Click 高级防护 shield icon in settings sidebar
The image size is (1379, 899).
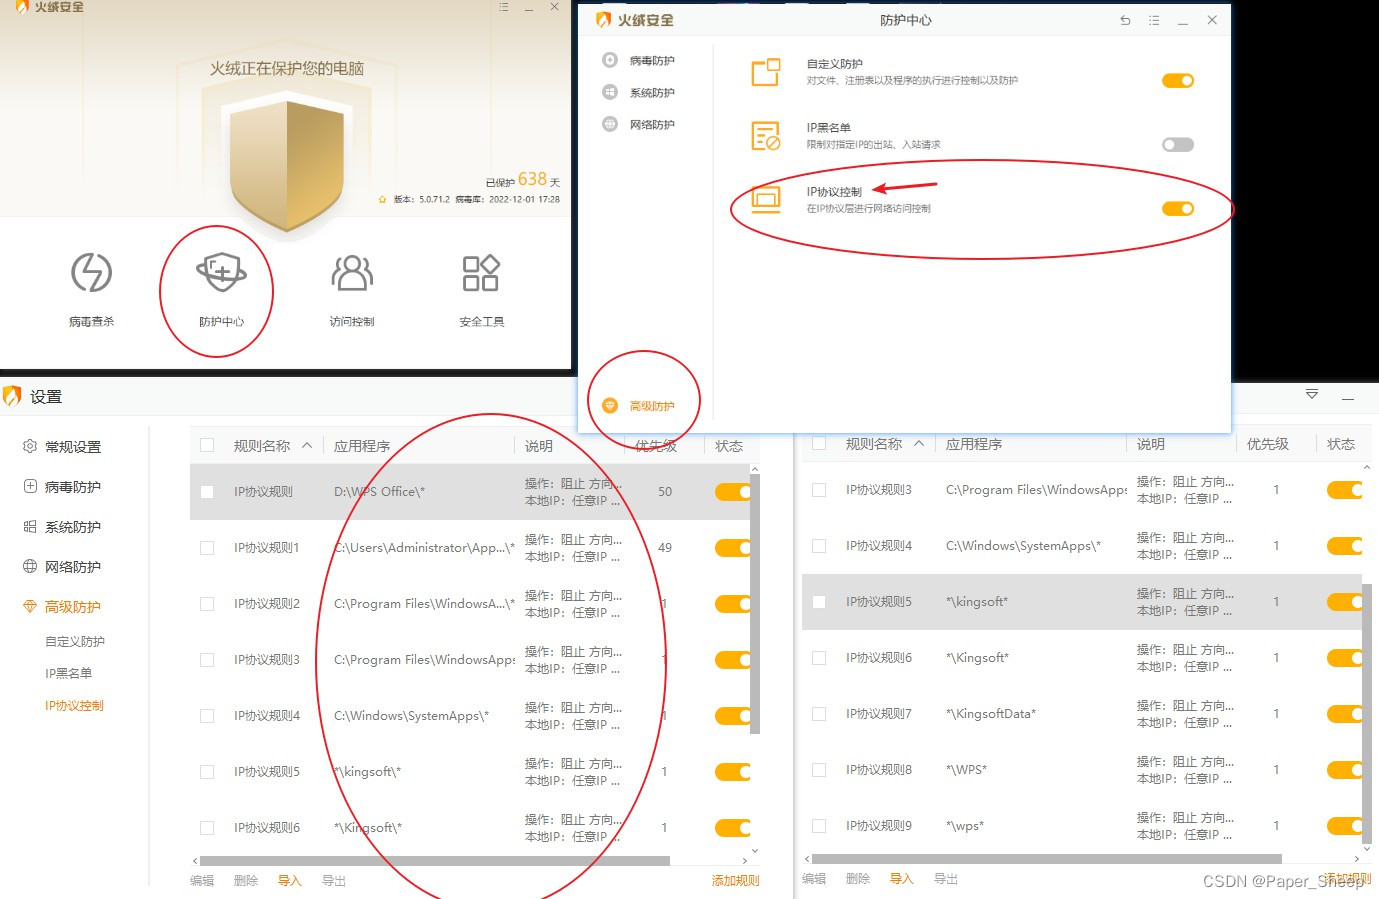30,606
